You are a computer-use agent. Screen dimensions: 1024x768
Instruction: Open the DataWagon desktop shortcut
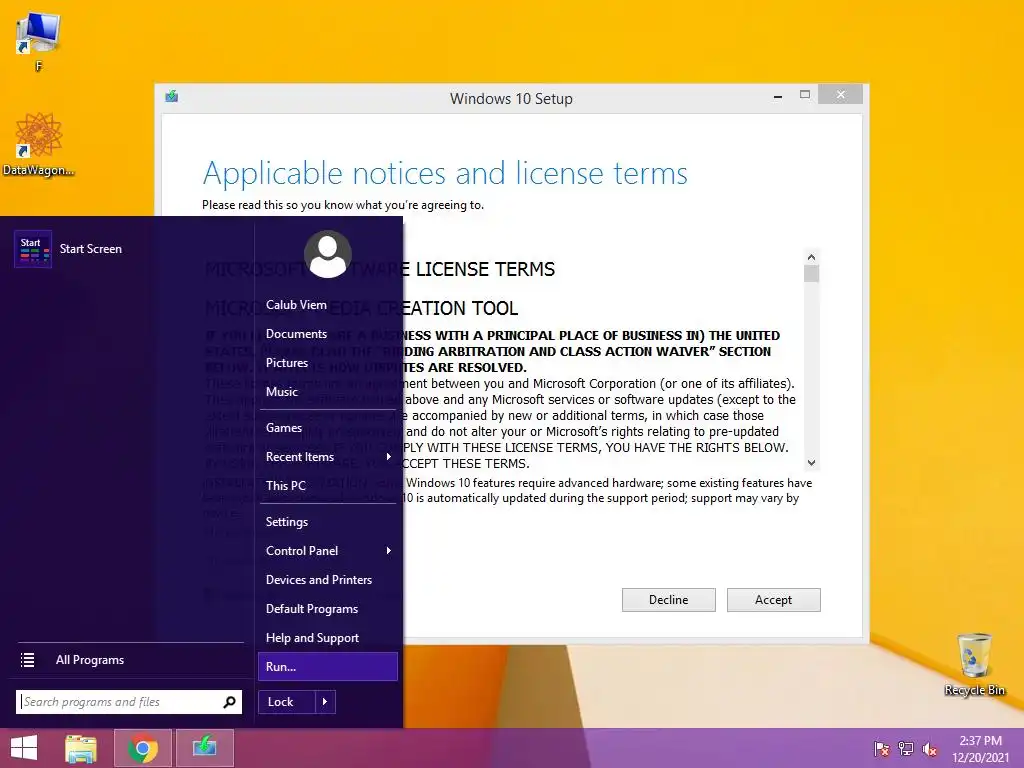(x=38, y=144)
